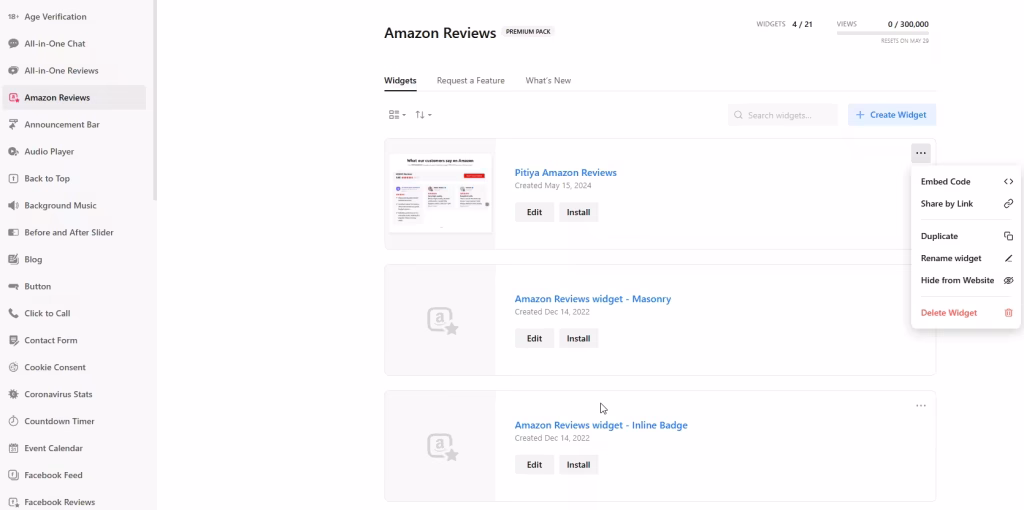Open the Masonry widget placeholder thumbnail
Screen dimensions: 1024x510
[440, 320]
